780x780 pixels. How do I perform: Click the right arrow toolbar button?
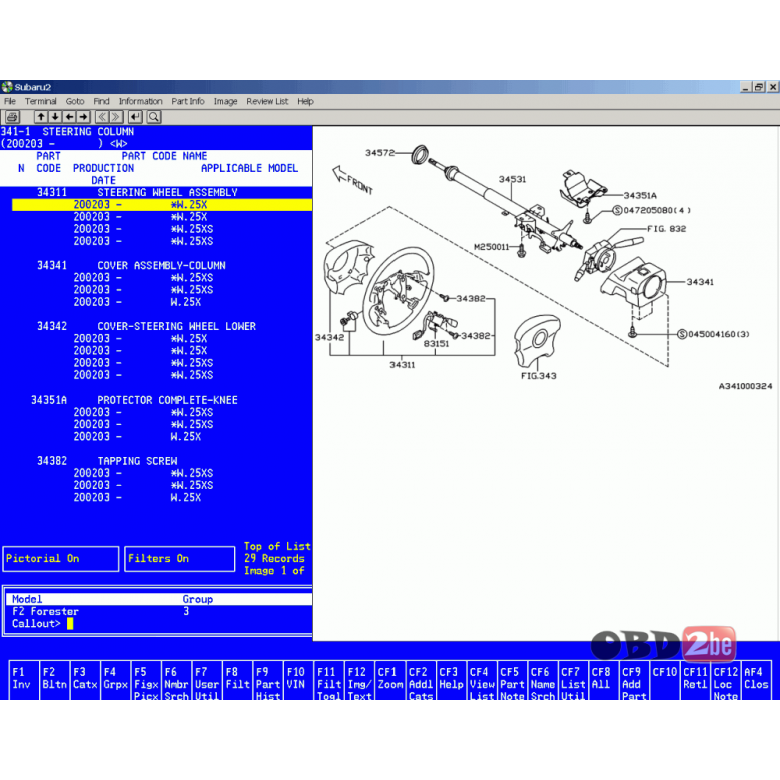tap(83, 117)
